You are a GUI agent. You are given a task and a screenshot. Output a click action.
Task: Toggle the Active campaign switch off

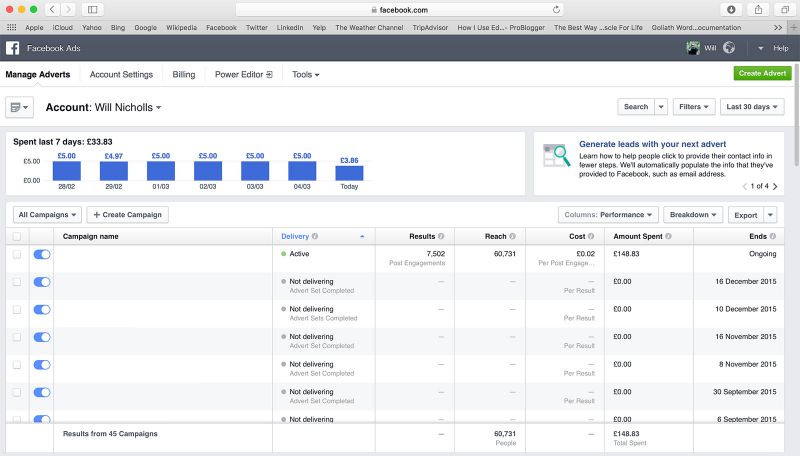pyautogui.click(x=42, y=254)
